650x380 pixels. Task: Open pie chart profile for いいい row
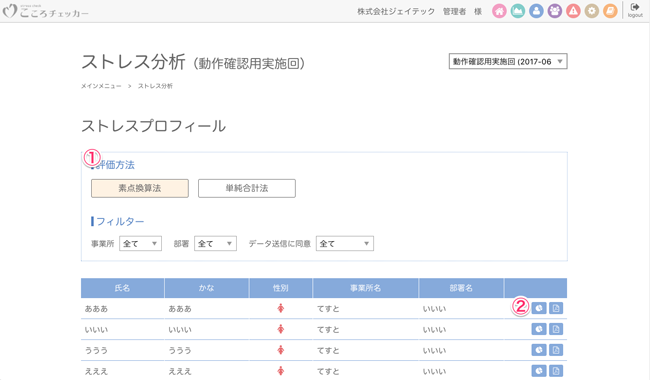coord(539,329)
